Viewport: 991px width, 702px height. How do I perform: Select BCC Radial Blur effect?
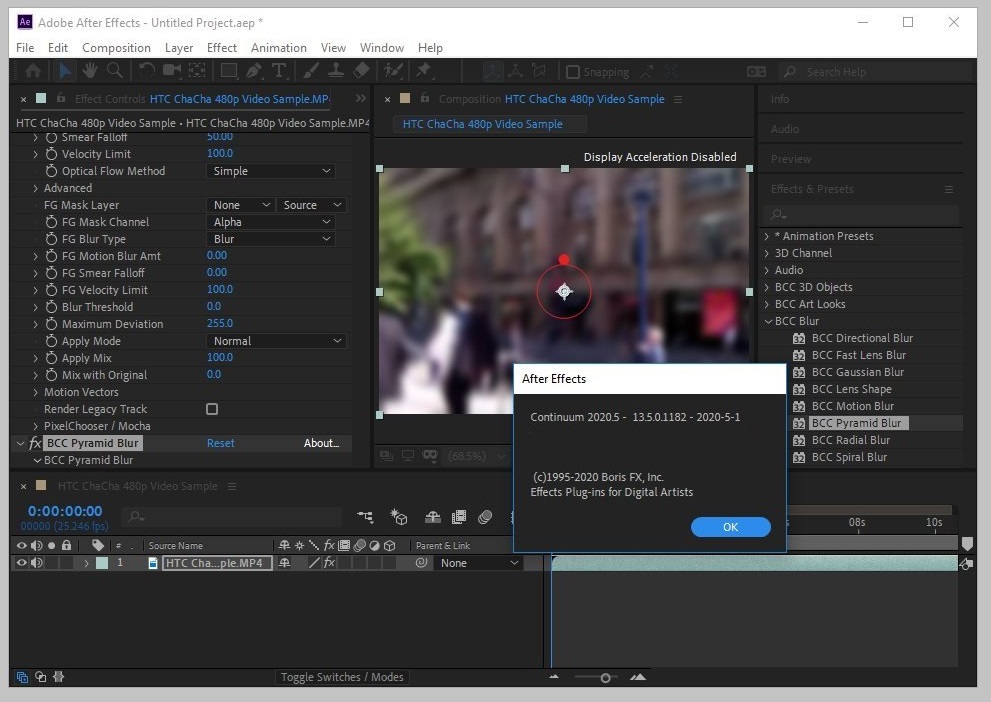coord(851,440)
